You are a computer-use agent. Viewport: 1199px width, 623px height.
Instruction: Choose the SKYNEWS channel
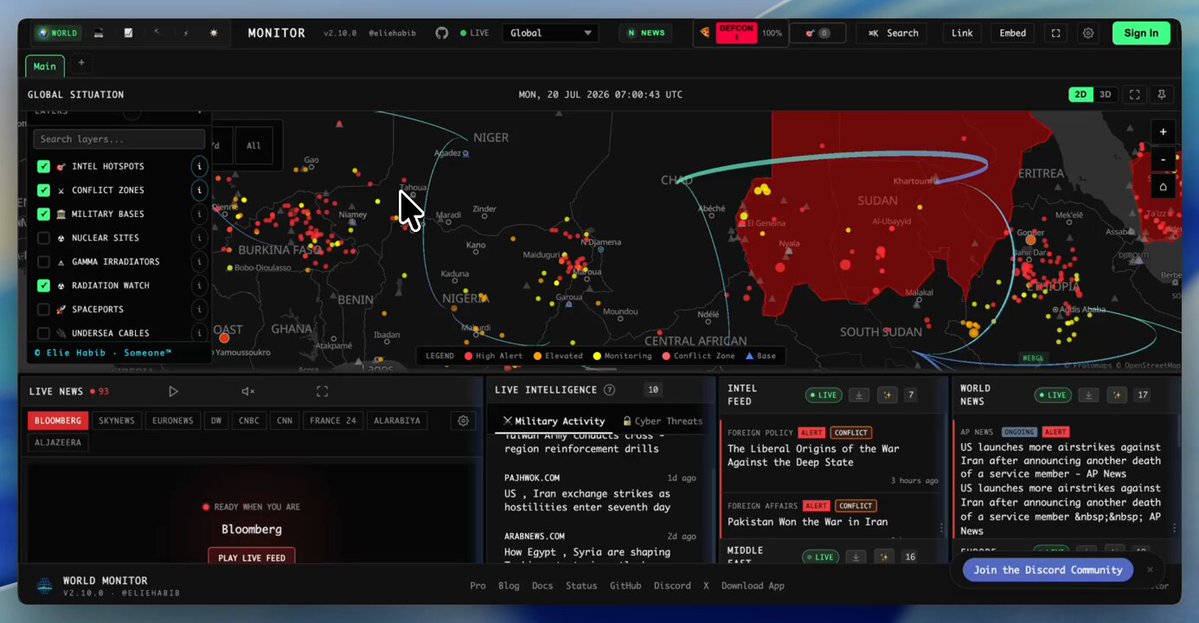(116, 420)
